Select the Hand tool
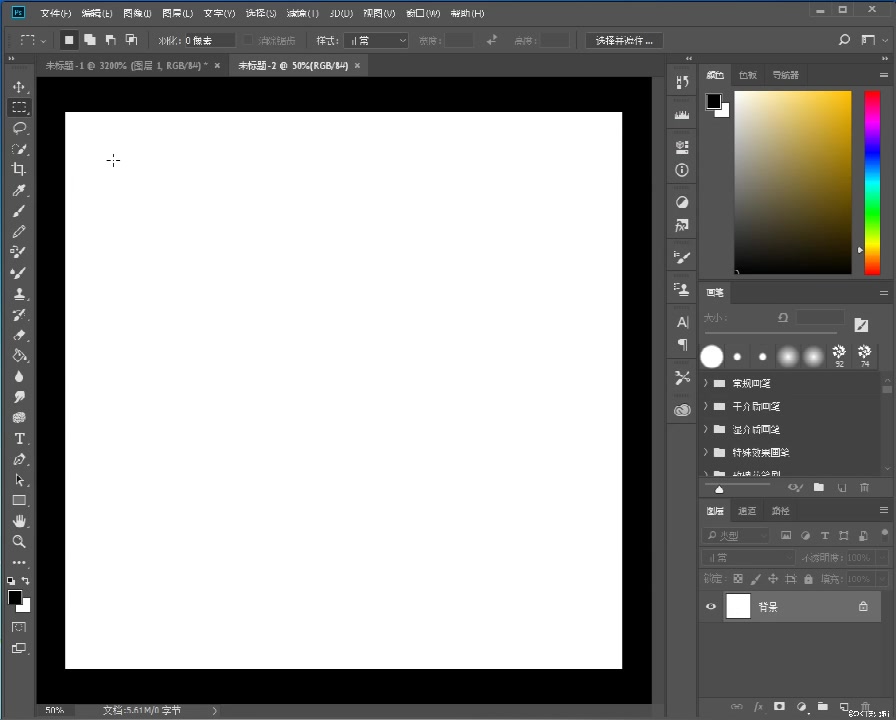 point(19,521)
